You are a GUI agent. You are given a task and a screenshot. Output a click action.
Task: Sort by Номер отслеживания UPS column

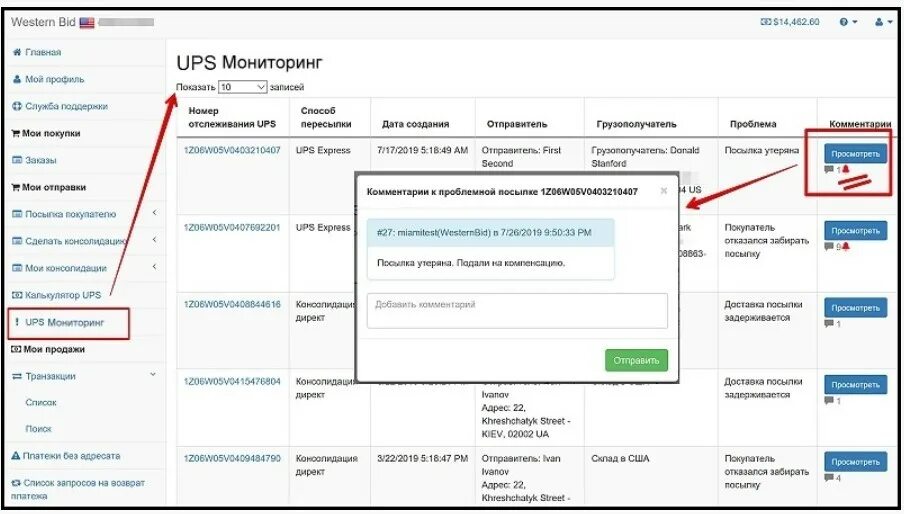[x=232, y=117]
